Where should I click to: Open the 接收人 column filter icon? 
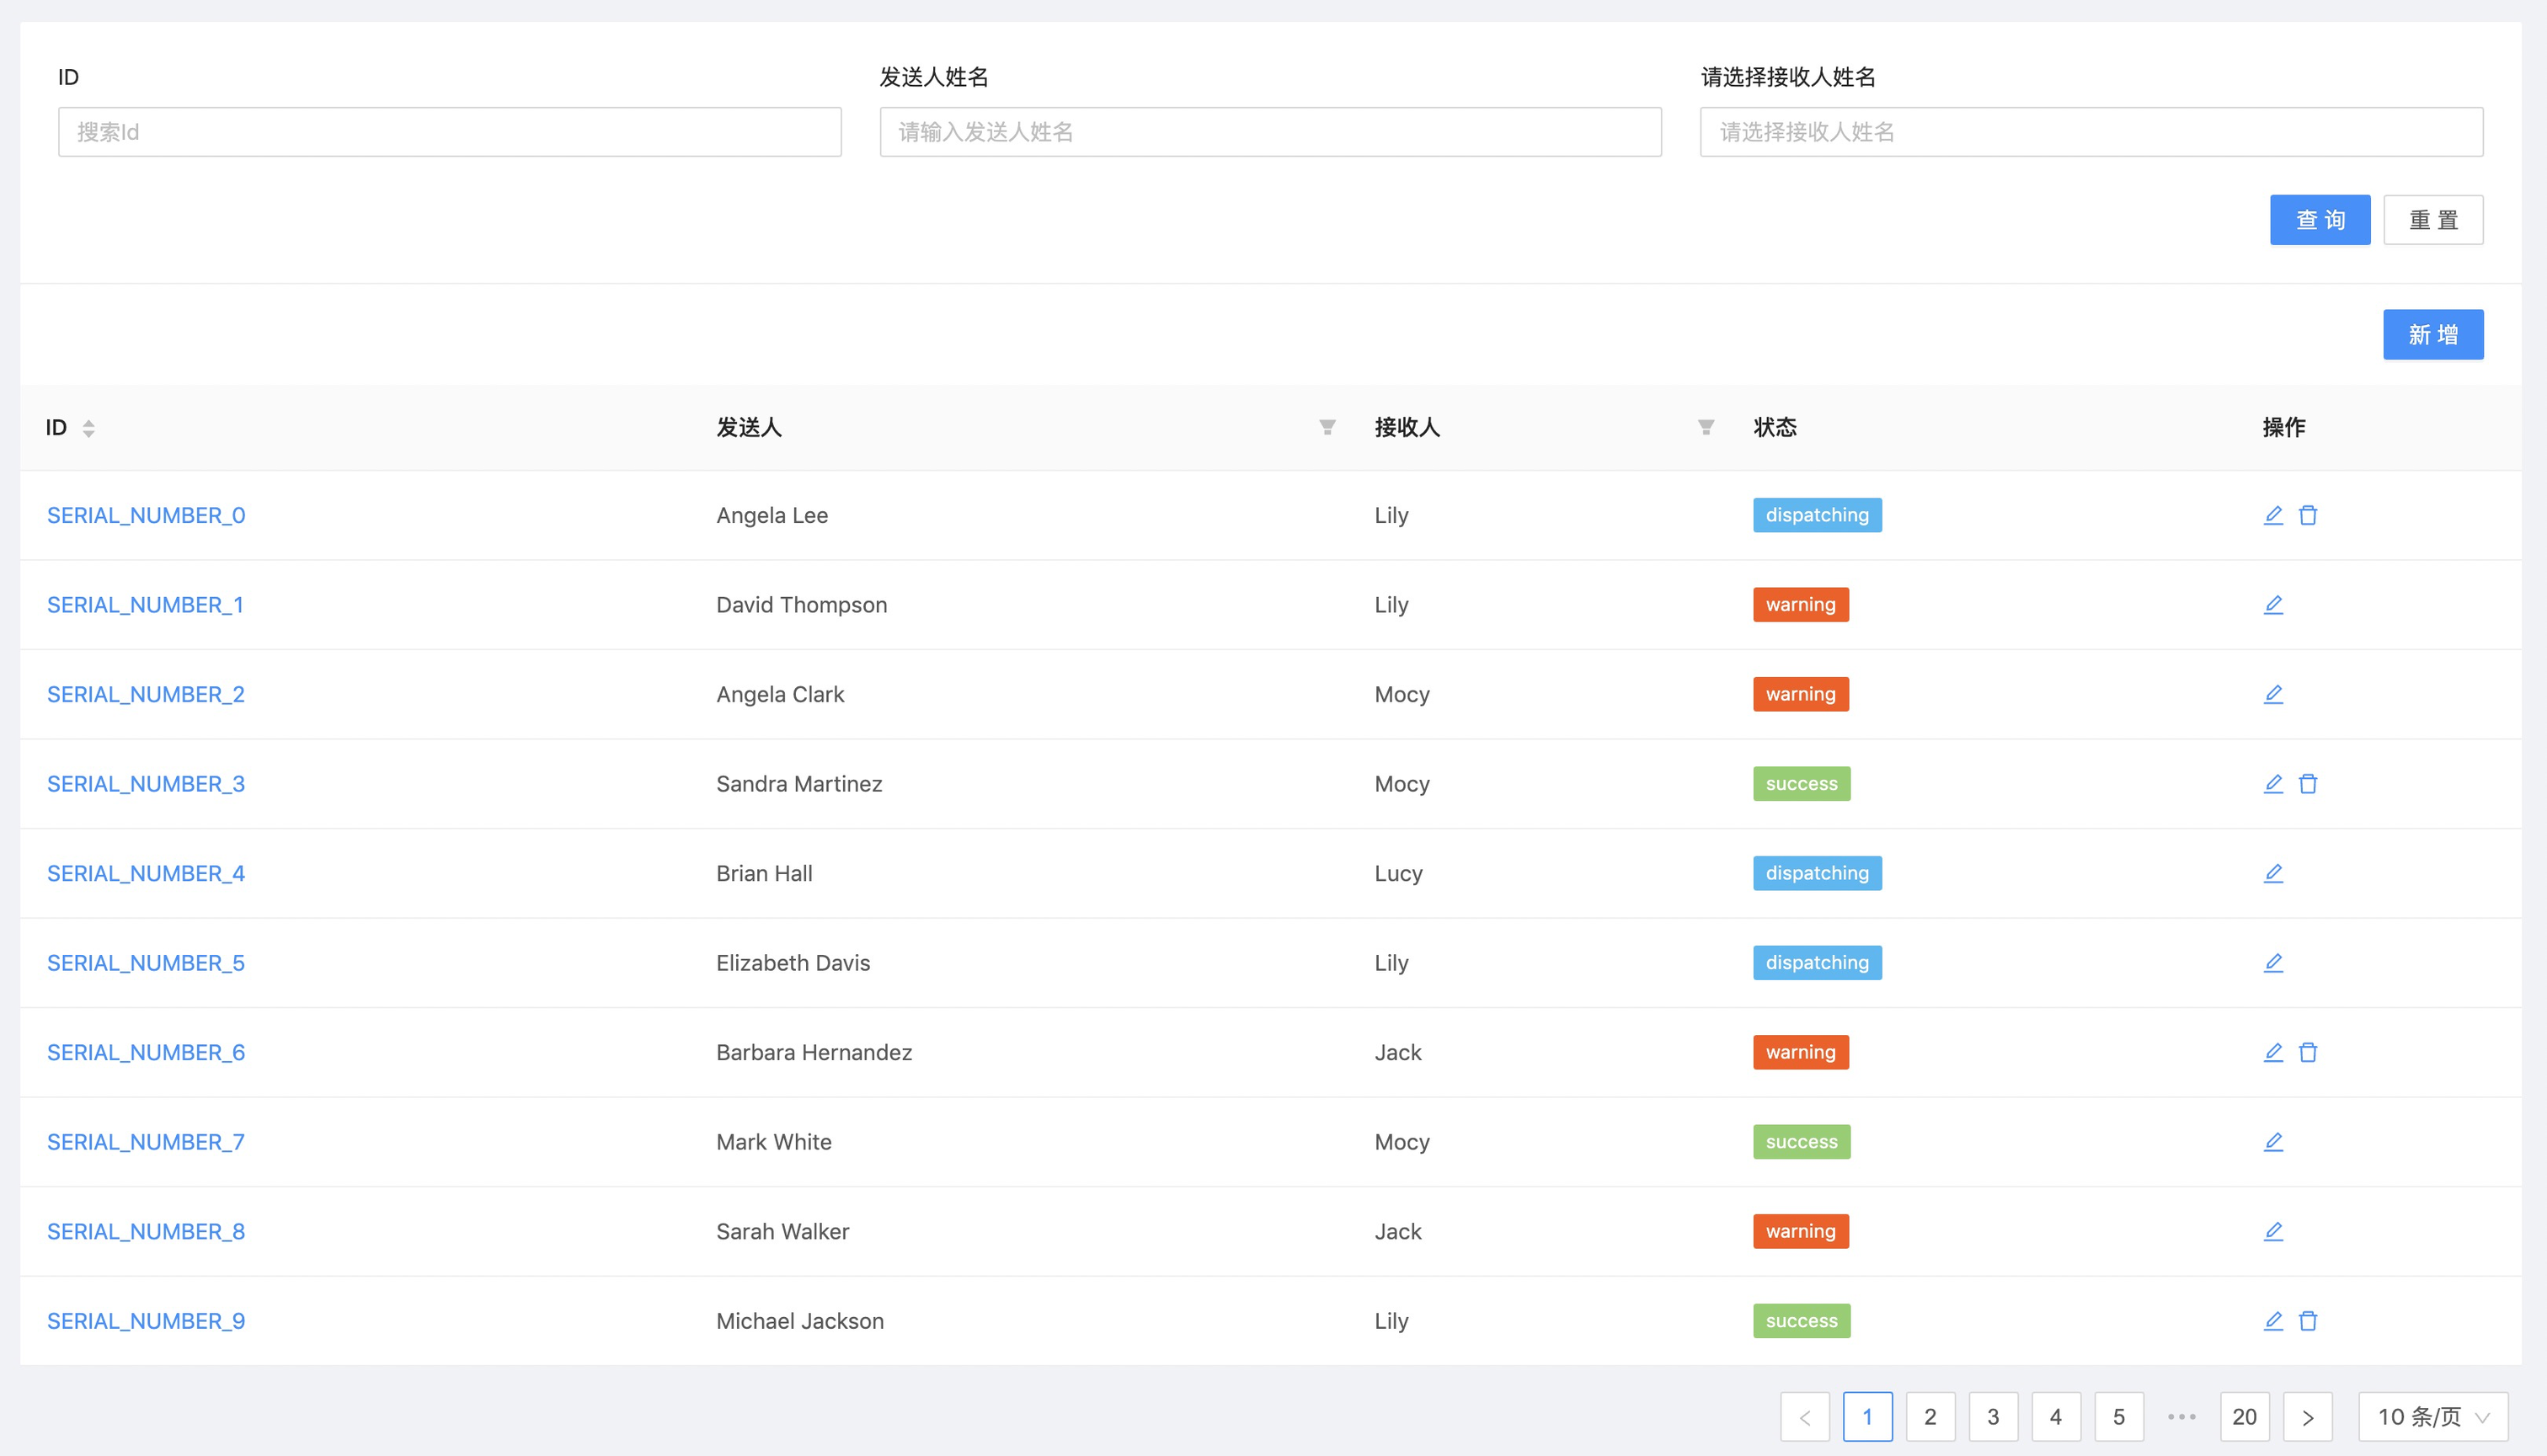[1706, 428]
